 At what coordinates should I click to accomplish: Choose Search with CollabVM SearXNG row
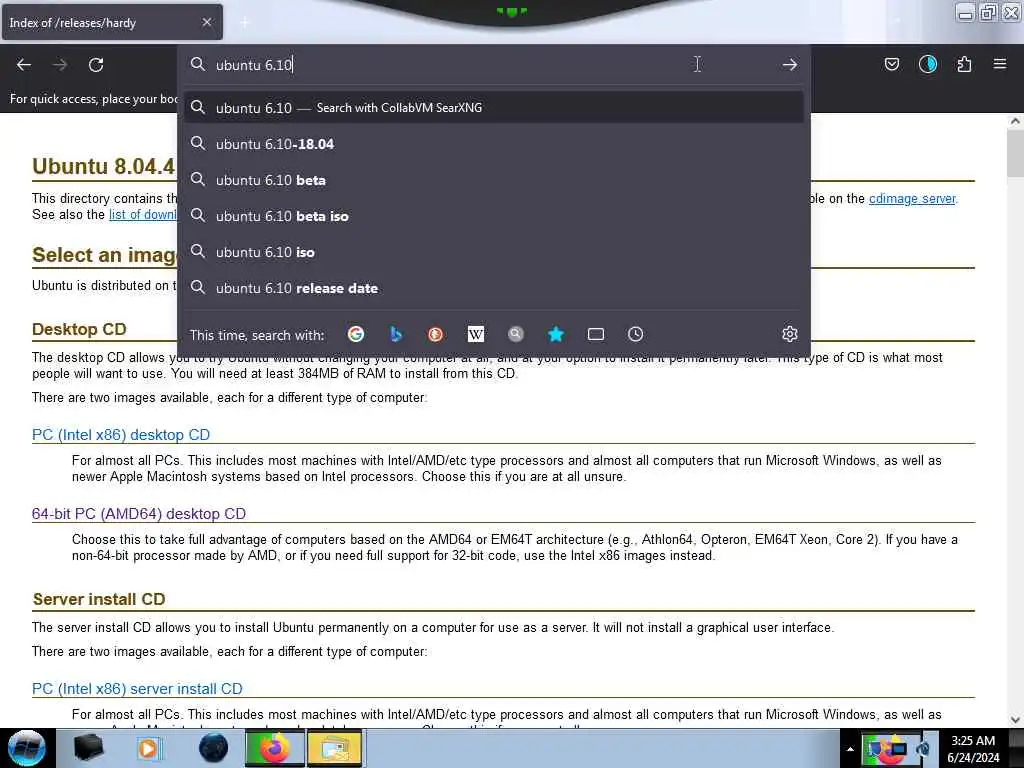click(494, 108)
